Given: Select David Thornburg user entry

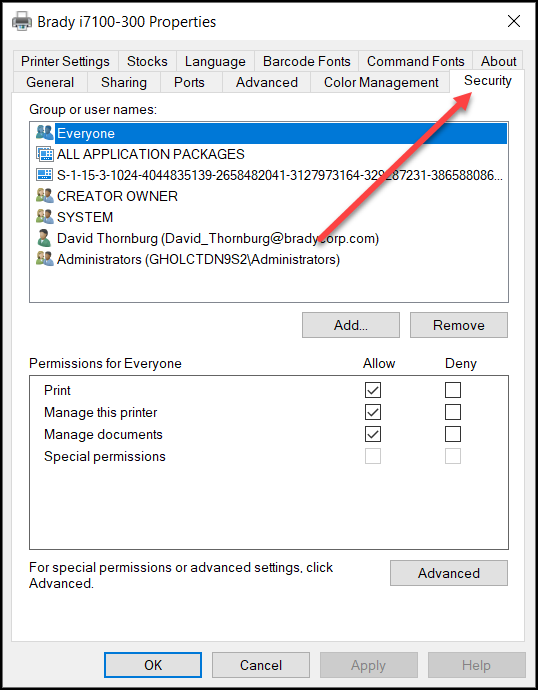Looking at the screenshot, I should point(269,238).
